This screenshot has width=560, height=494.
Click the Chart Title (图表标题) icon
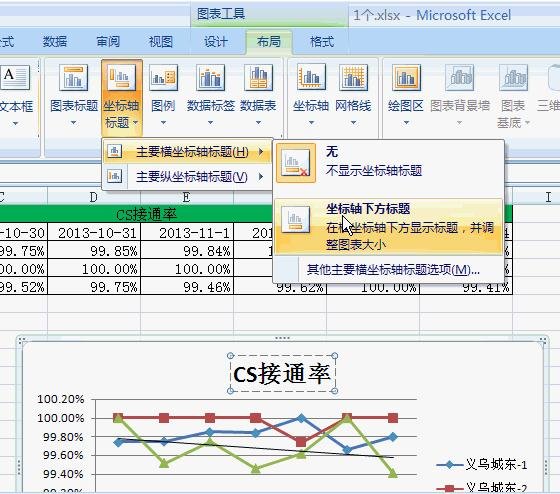pos(74,77)
